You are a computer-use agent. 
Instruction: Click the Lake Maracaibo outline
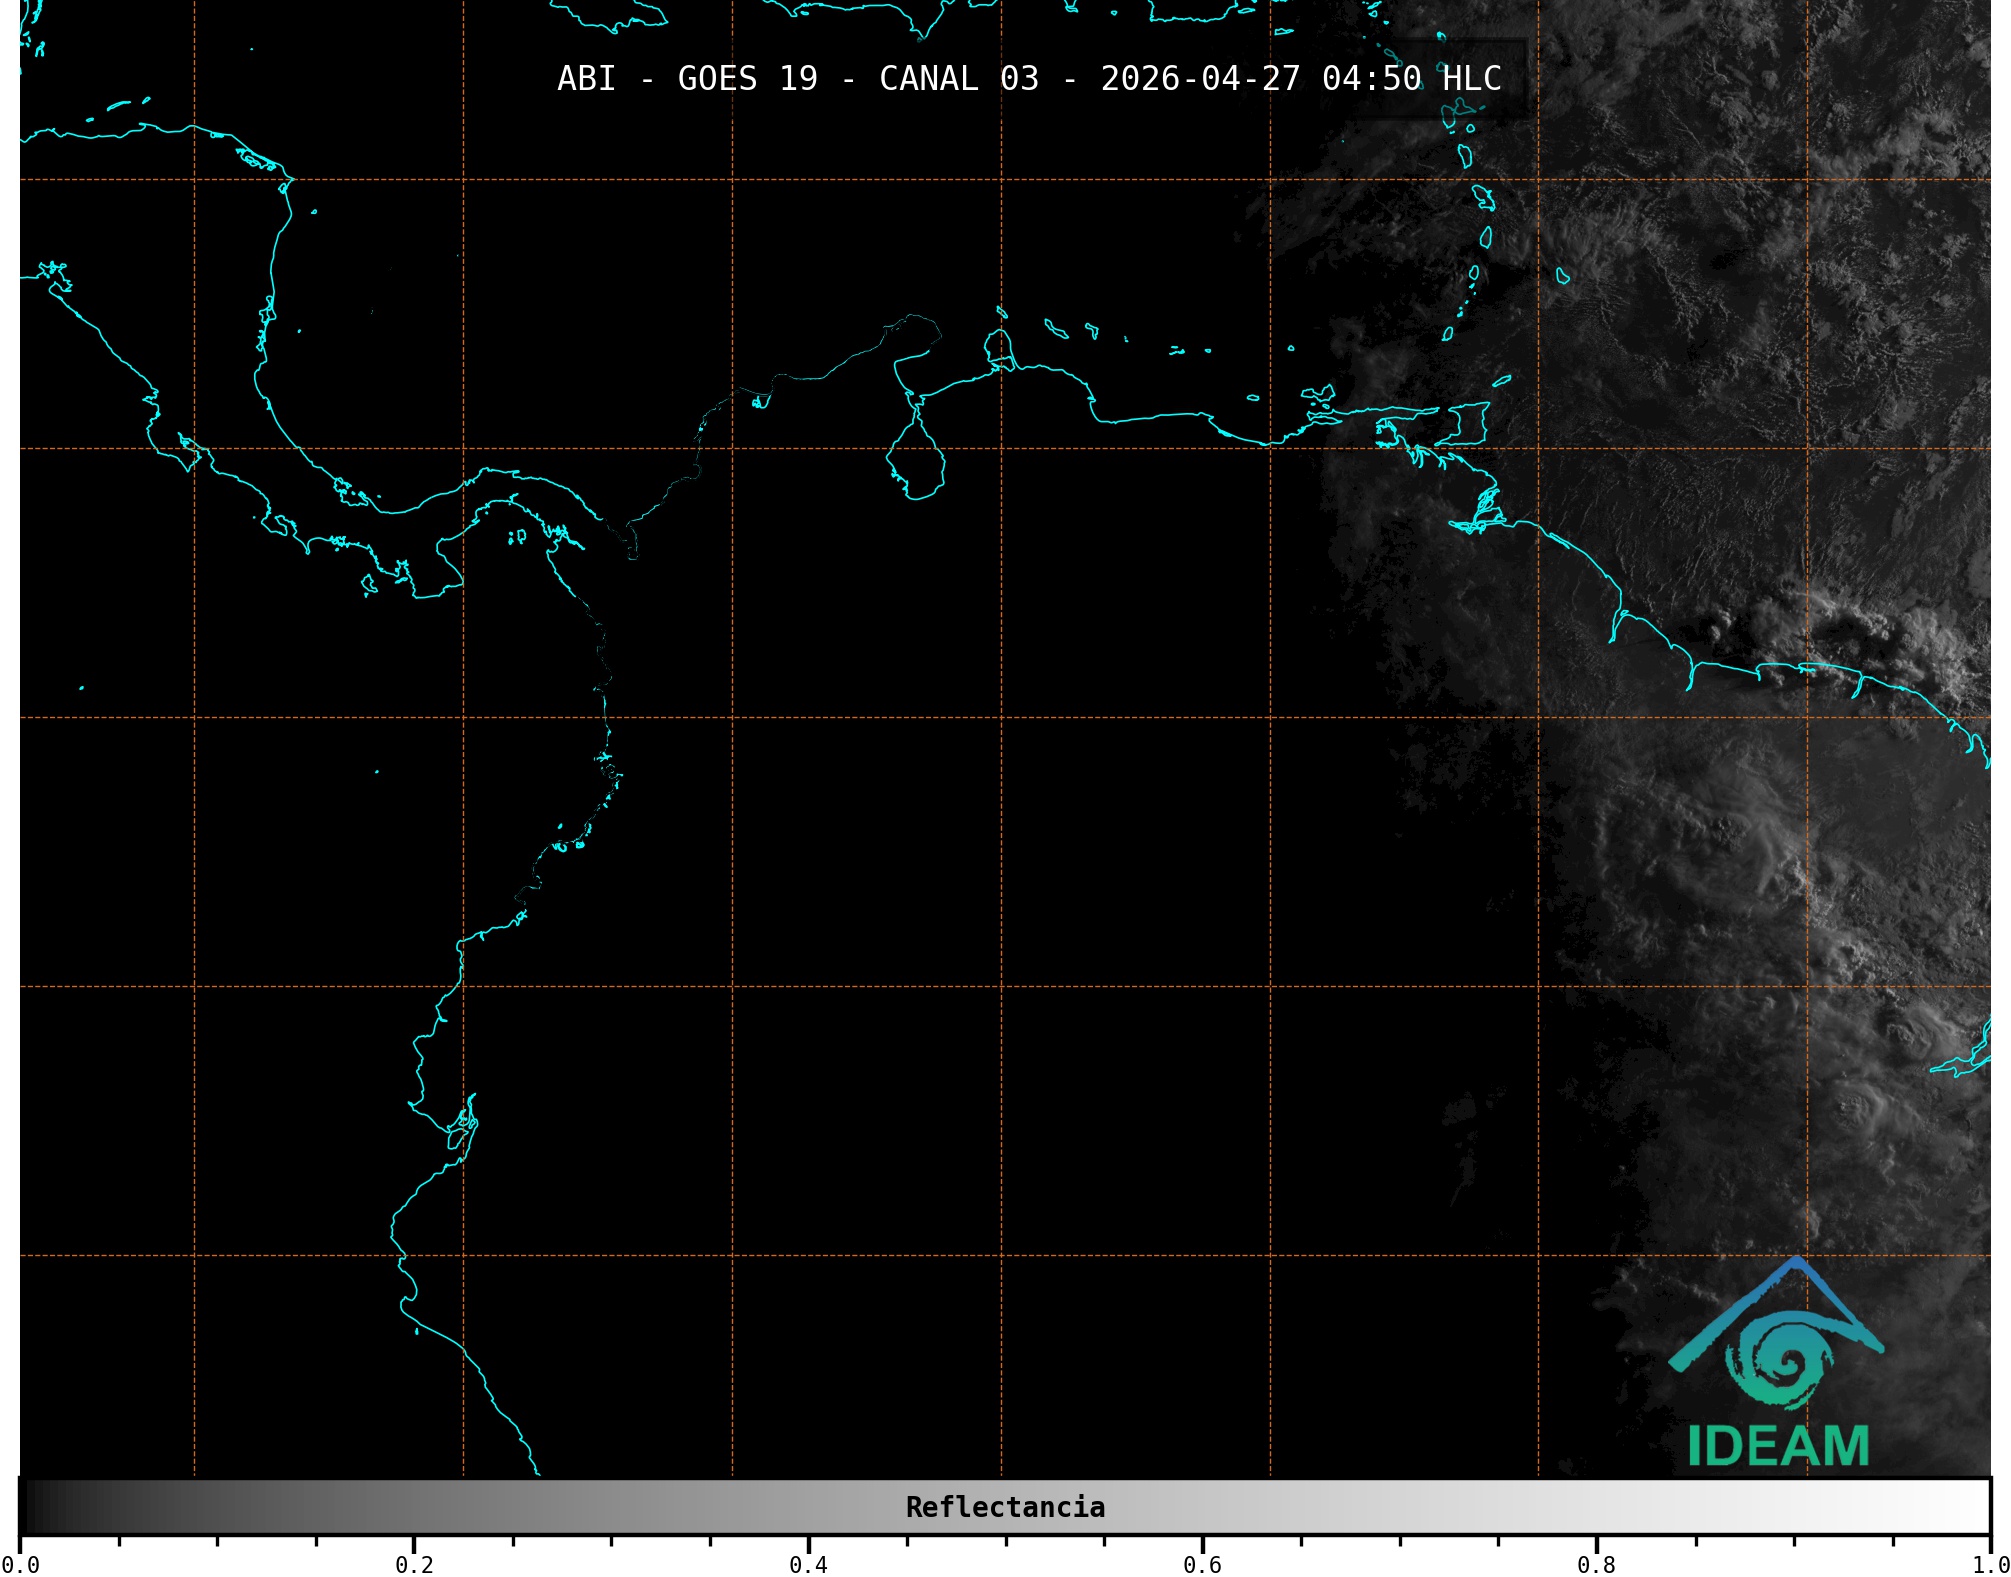coord(915,462)
